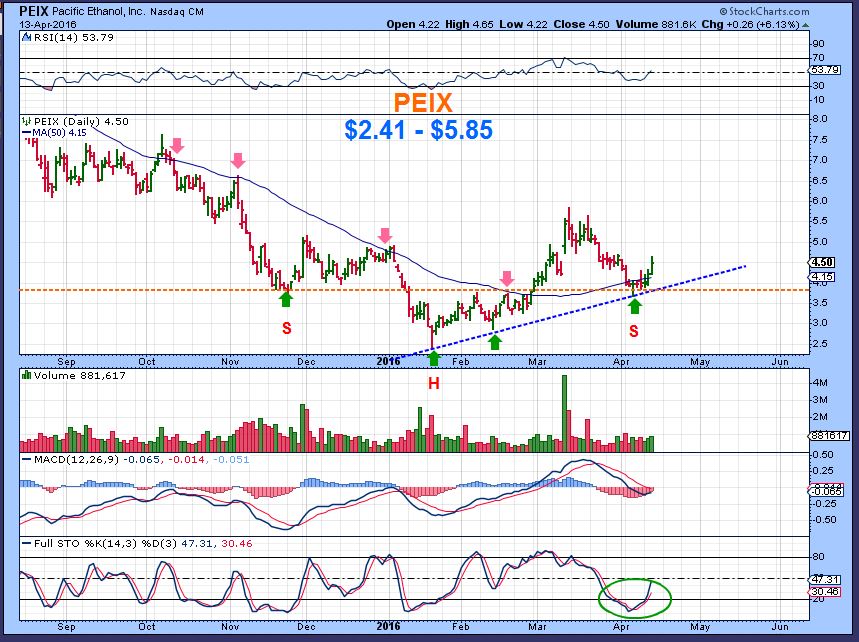
Task: Click the May label under price chart
Action: point(700,362)
